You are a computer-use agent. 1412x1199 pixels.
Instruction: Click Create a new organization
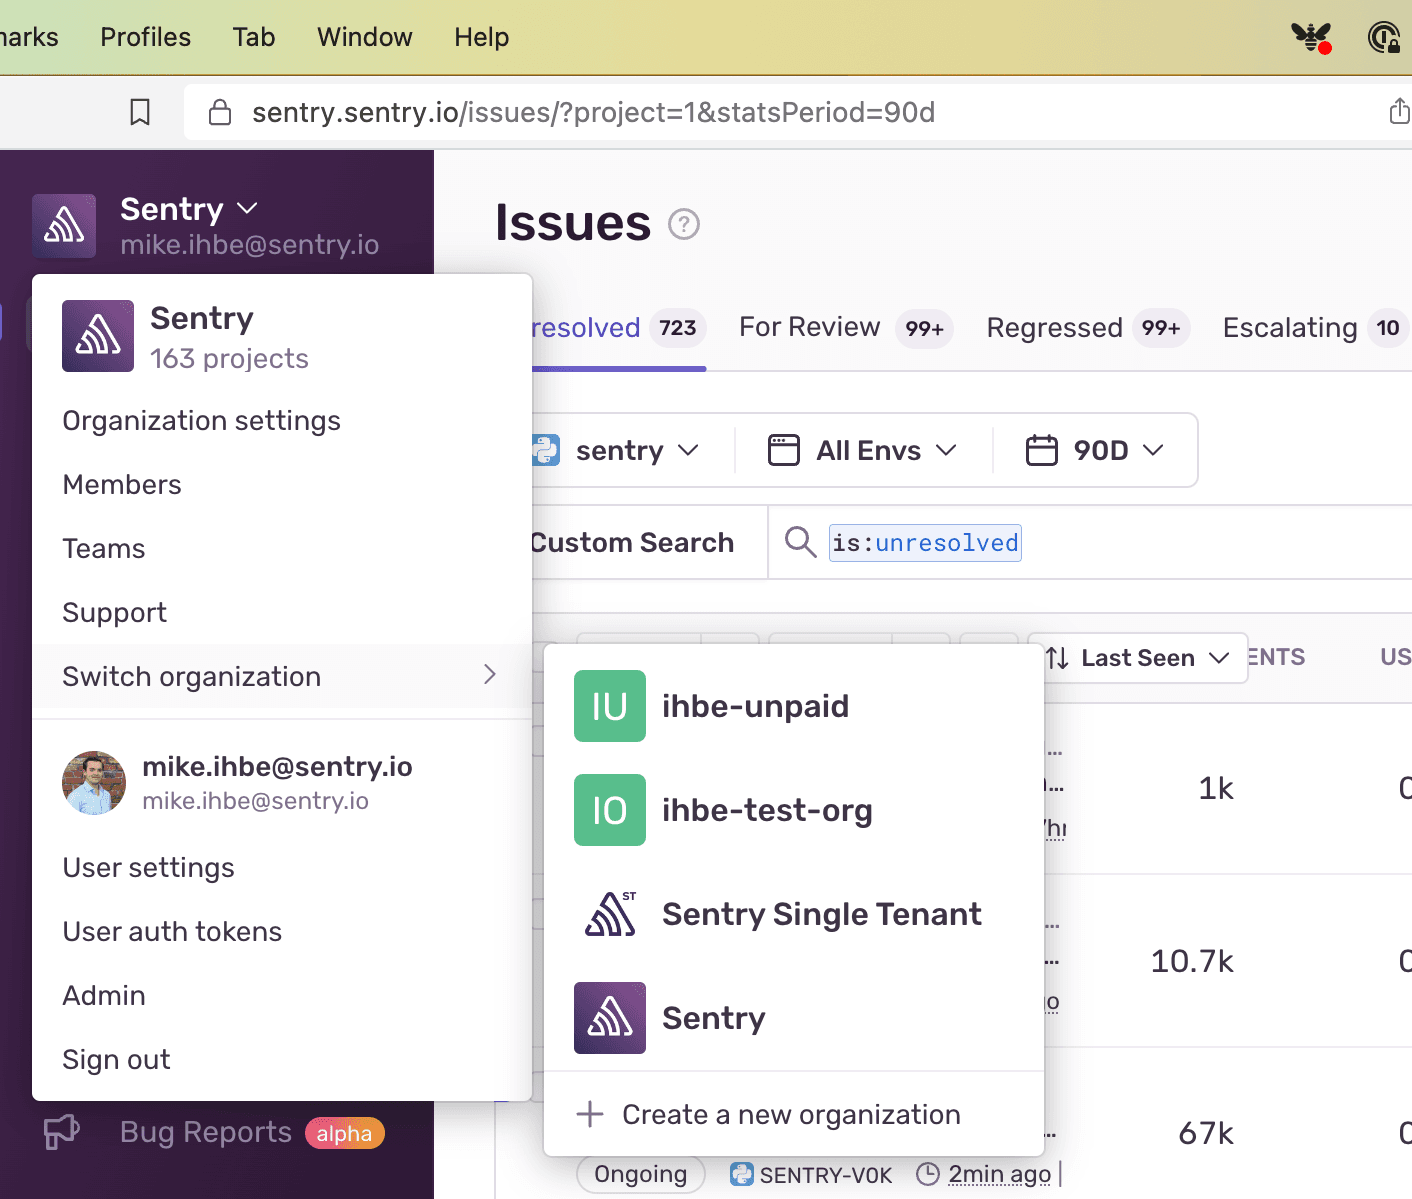(790, 1114)
